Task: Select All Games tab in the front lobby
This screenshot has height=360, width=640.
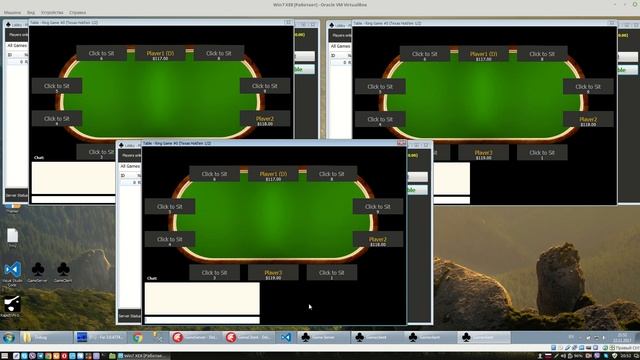Action: tap(130, 166)
